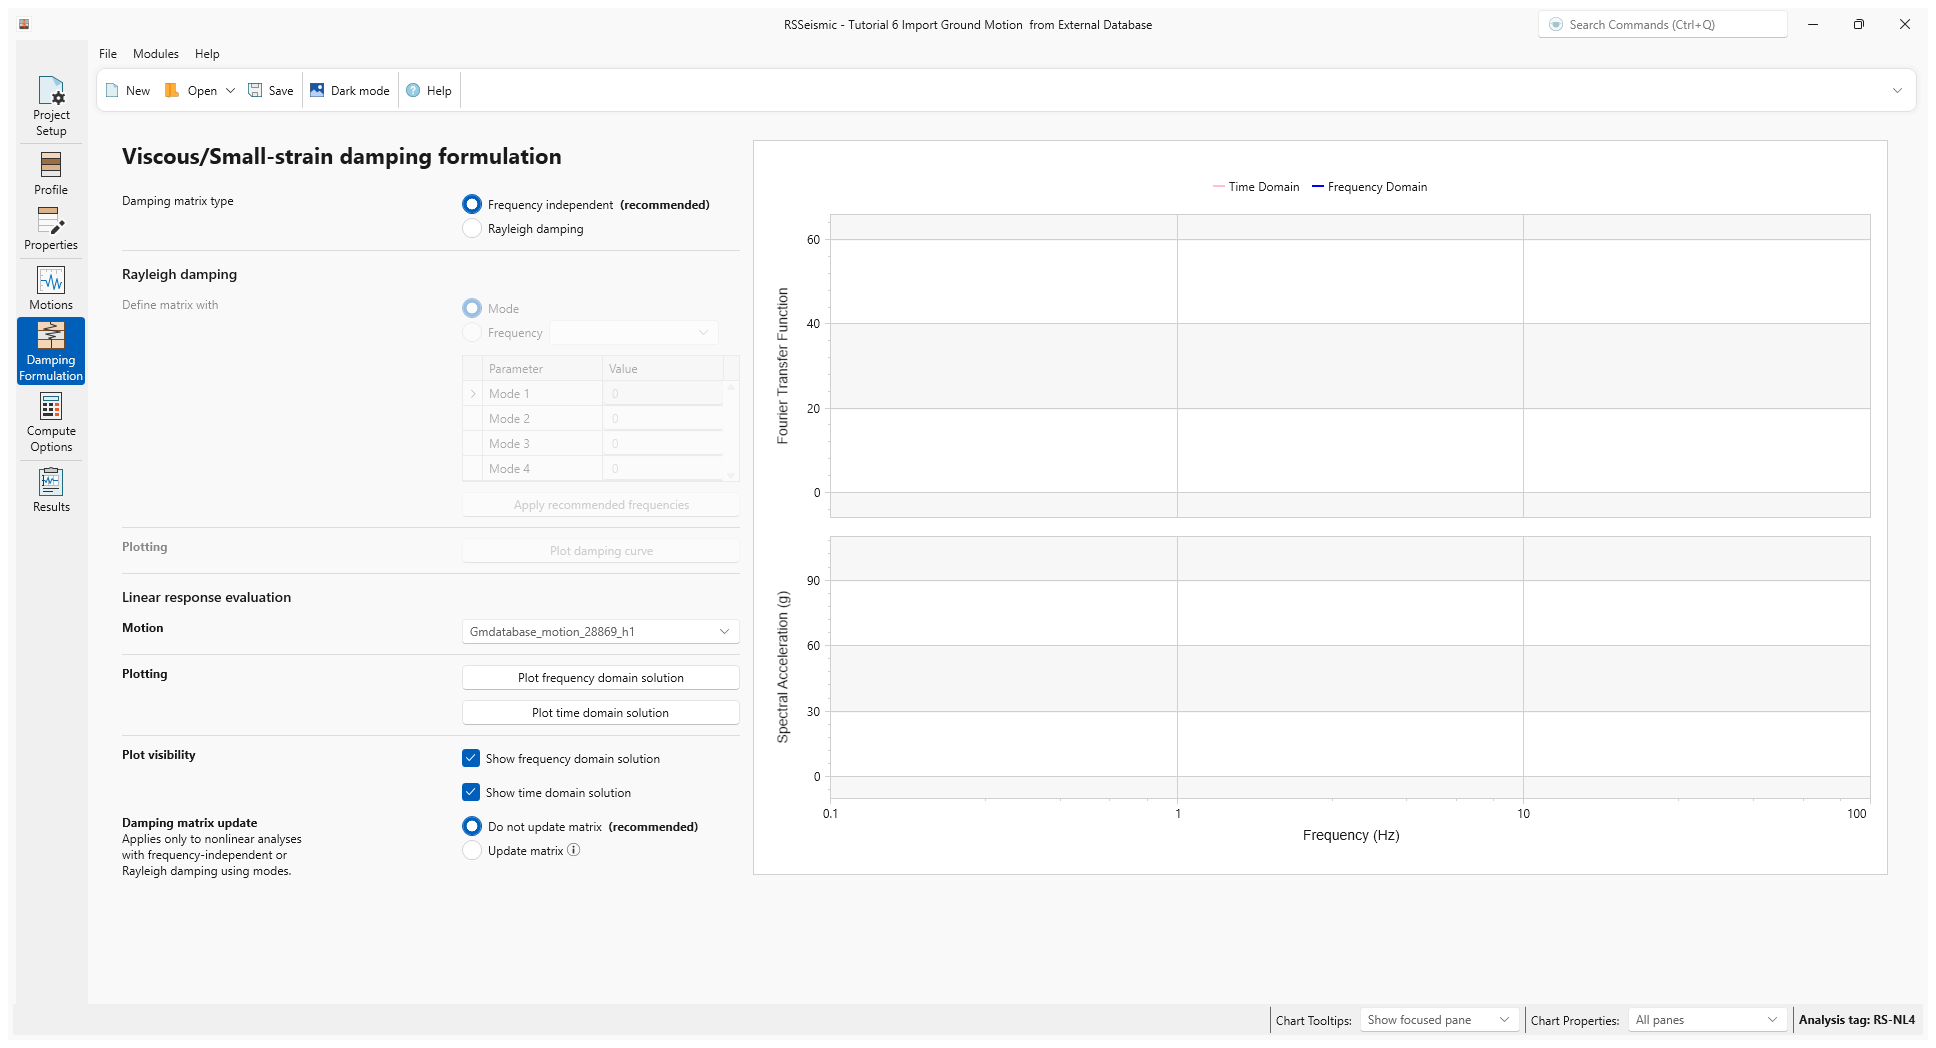This screenshot has width=1936, height=1048.
Task: Open the Properties sidebar icon
Action: [x=51, y=221]
